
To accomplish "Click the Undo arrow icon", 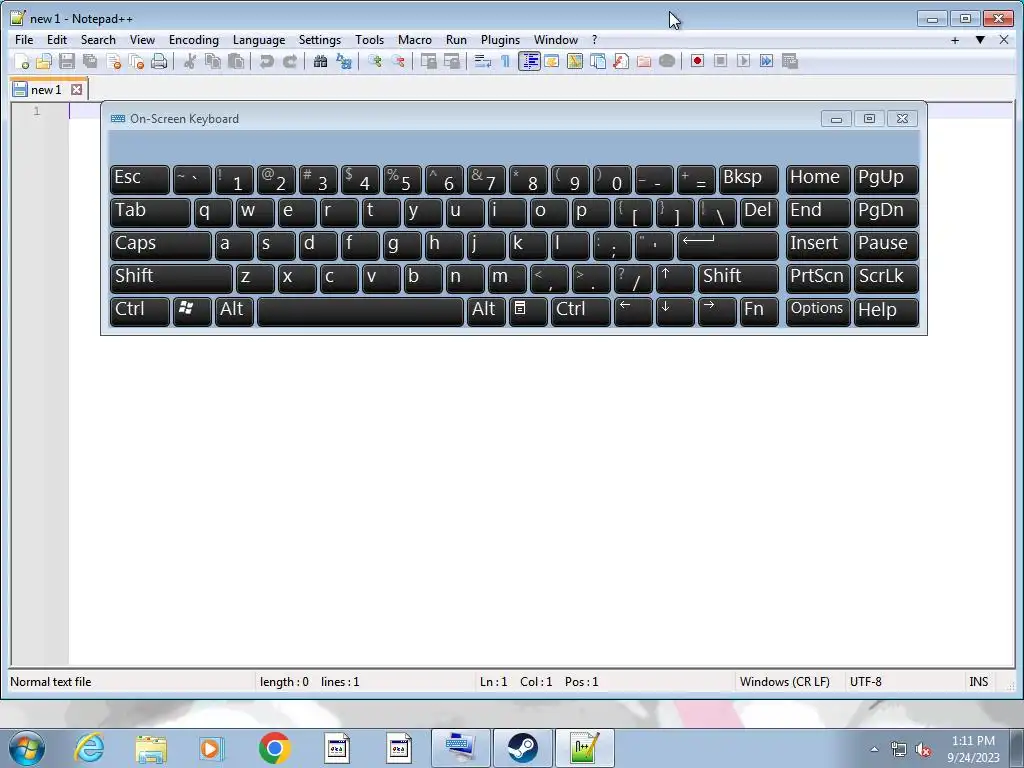I will coord(266,61).
